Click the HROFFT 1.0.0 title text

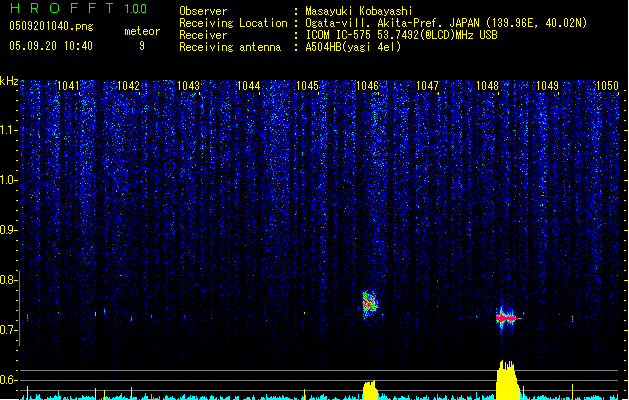(78, 8)
